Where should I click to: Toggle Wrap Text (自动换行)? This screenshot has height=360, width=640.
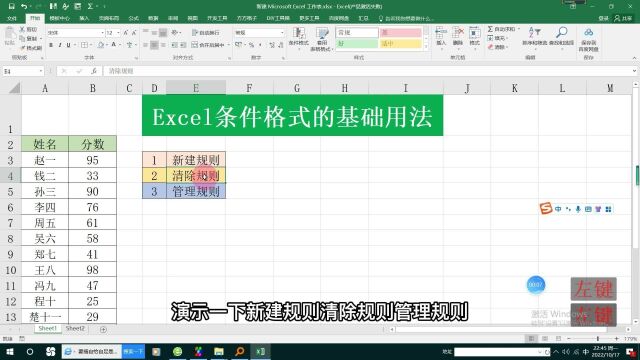(x=206, y=33)
